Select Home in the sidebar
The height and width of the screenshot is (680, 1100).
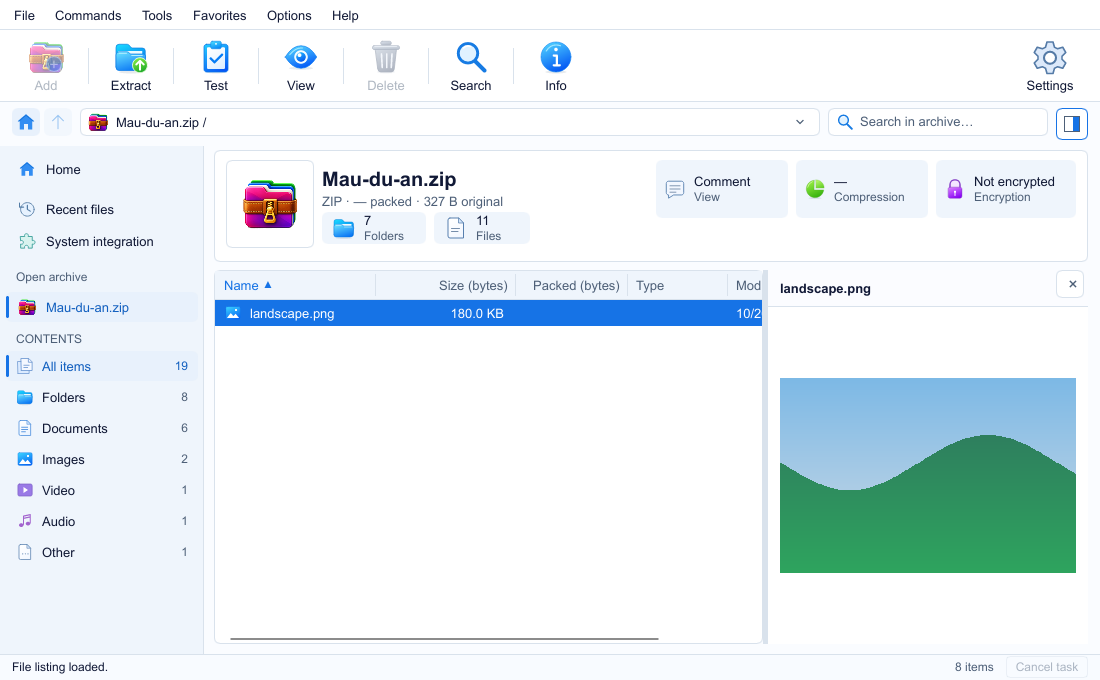coord(102,170)
